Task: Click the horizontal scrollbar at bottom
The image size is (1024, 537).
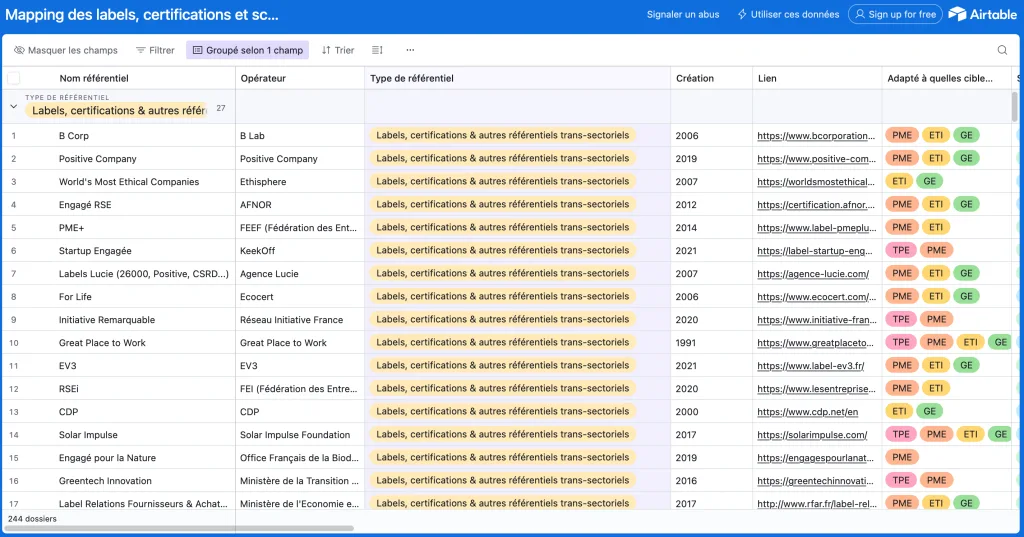Action: pyautogui.click(x=180, y=529)
